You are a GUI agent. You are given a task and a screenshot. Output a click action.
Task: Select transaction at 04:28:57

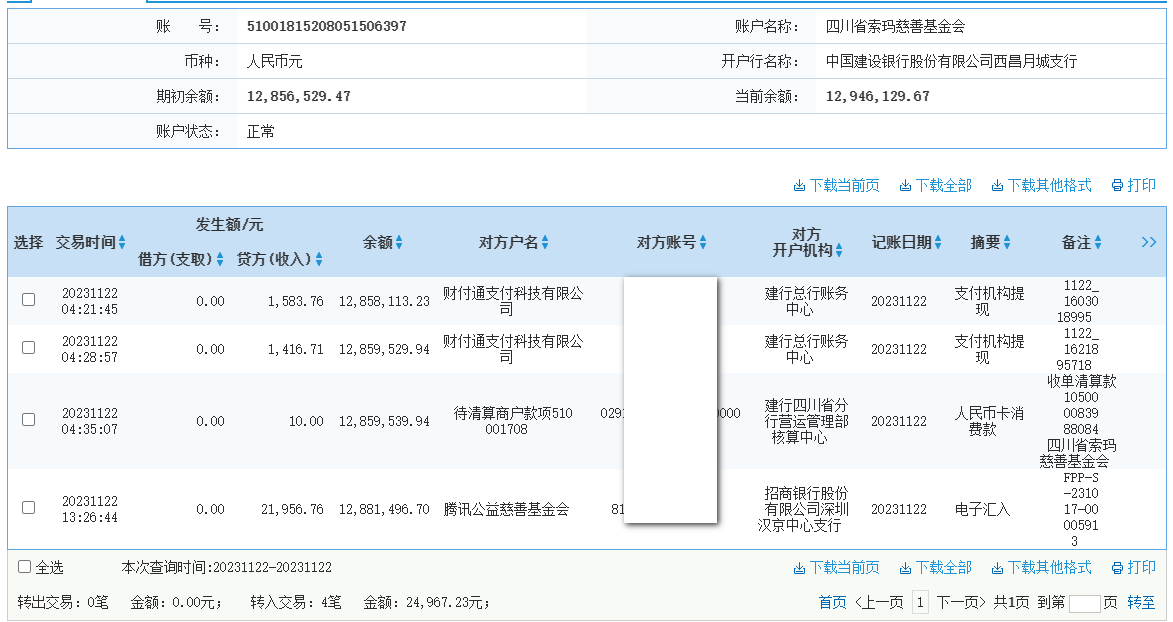28,347
